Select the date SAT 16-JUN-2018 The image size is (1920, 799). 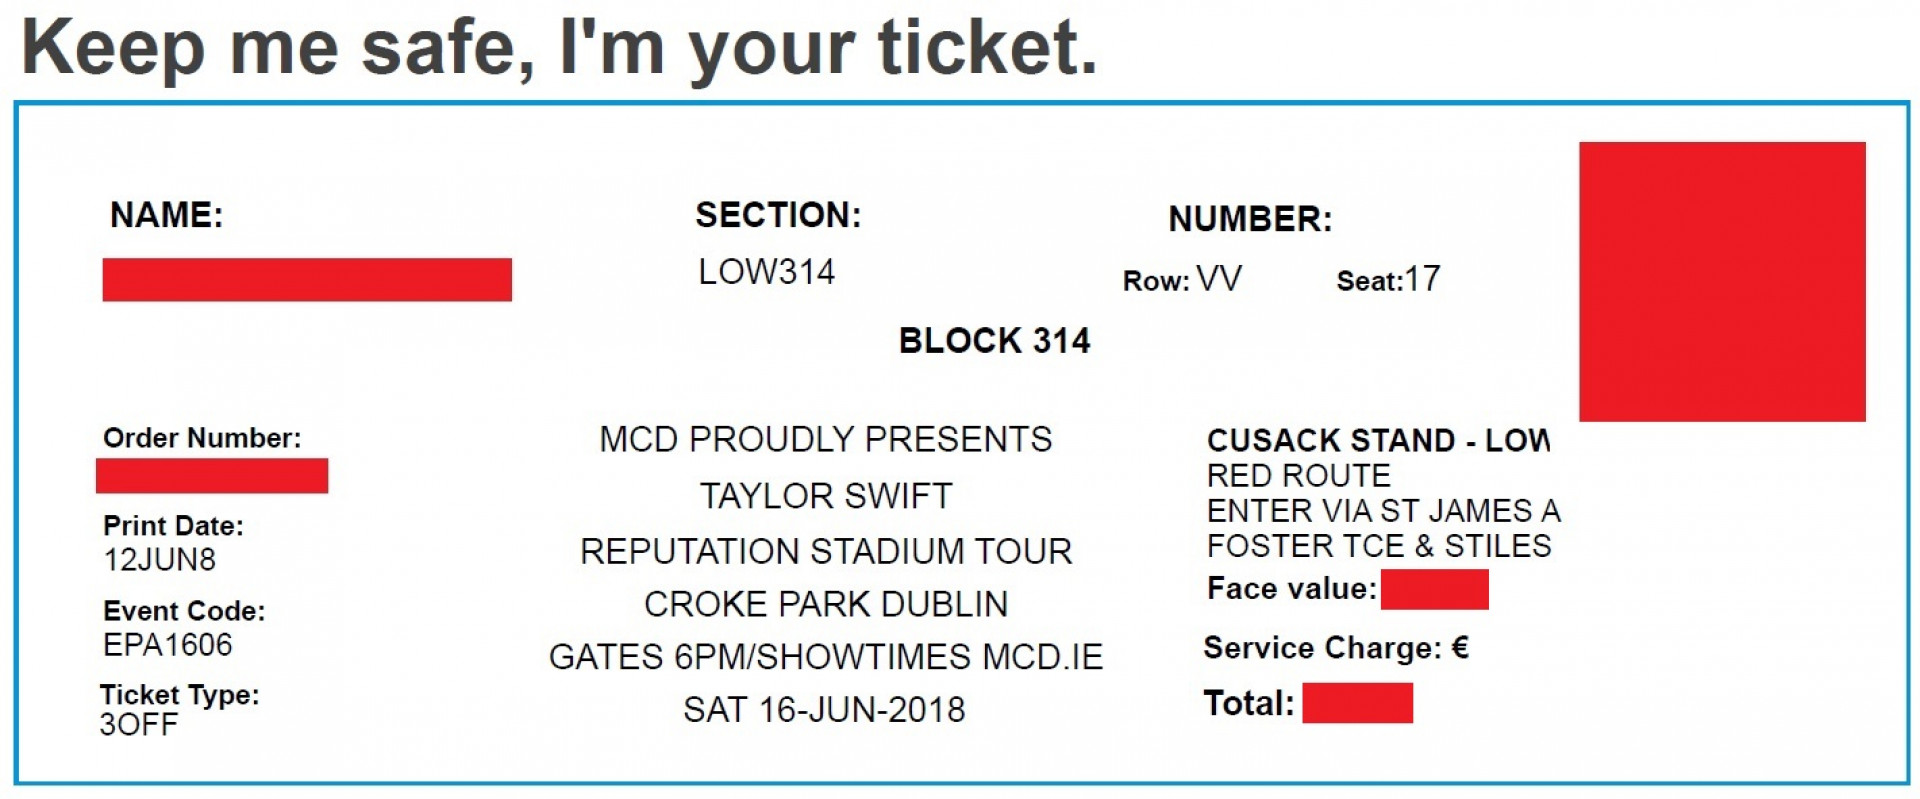click(x=824, y=710)
